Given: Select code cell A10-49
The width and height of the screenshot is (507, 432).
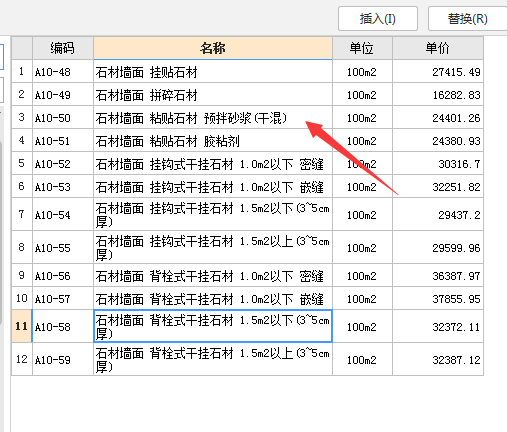Looking at the screenshot, I should pyautogui.click(x=63, y=95).
